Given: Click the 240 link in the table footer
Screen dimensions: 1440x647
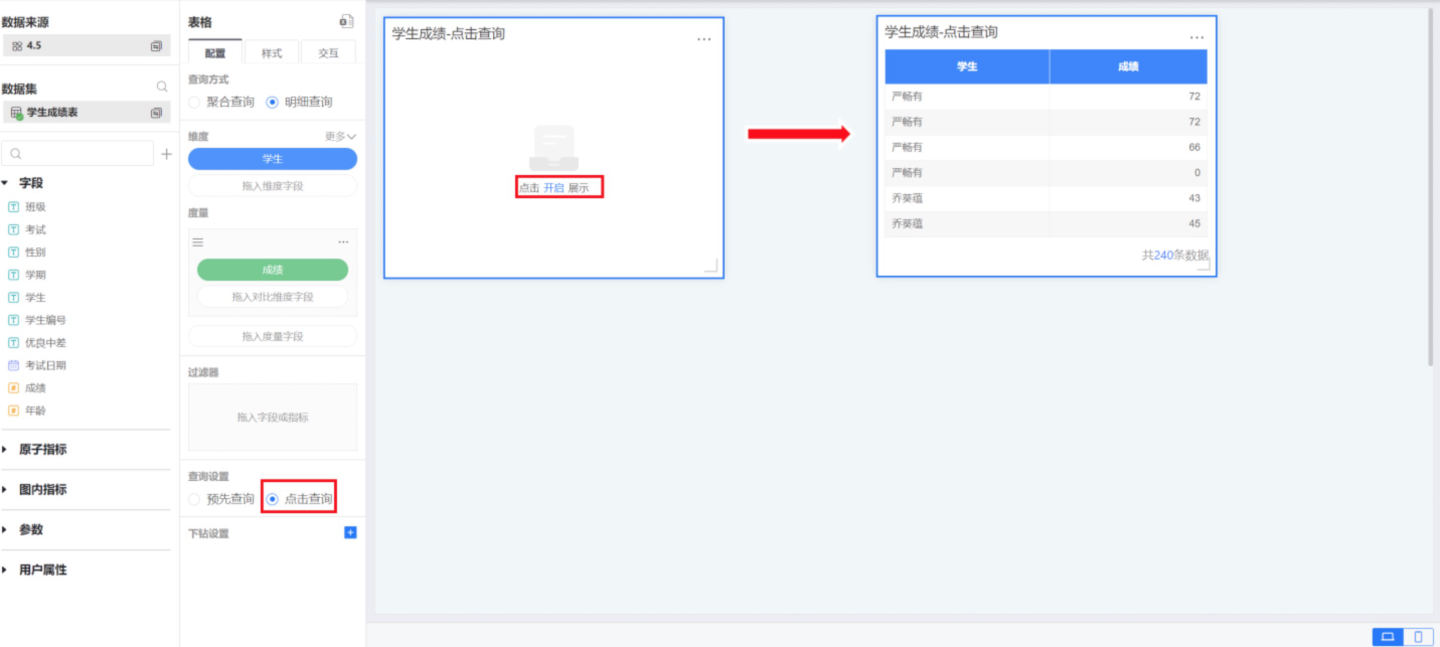Looking at the screenshot, I should [1163, 255].
